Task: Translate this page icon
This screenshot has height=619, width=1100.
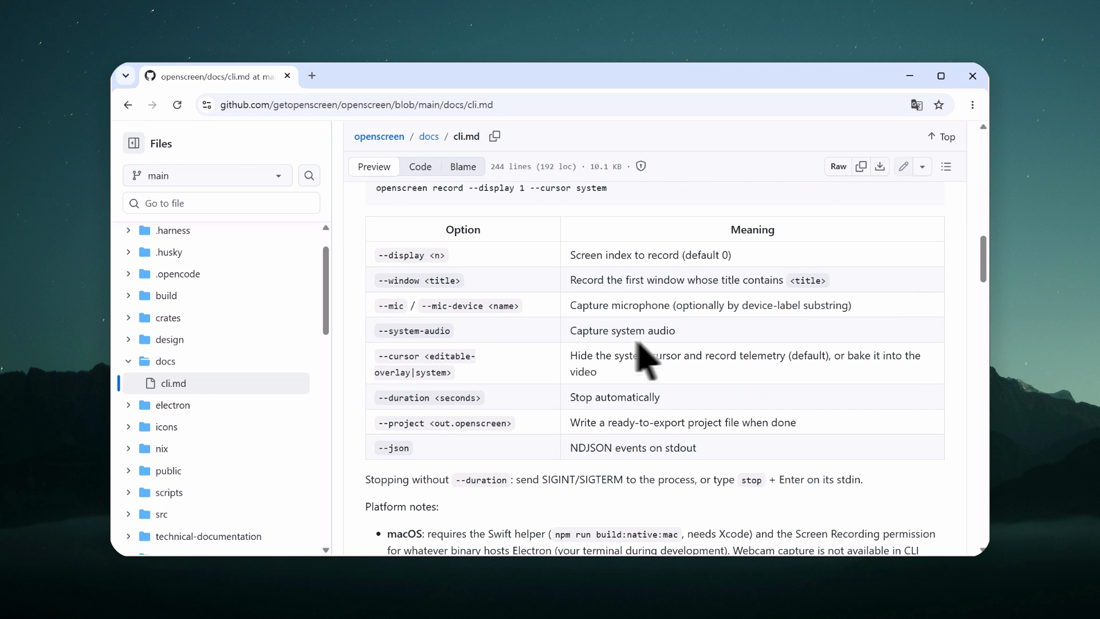Action: [x=916, y=105]
